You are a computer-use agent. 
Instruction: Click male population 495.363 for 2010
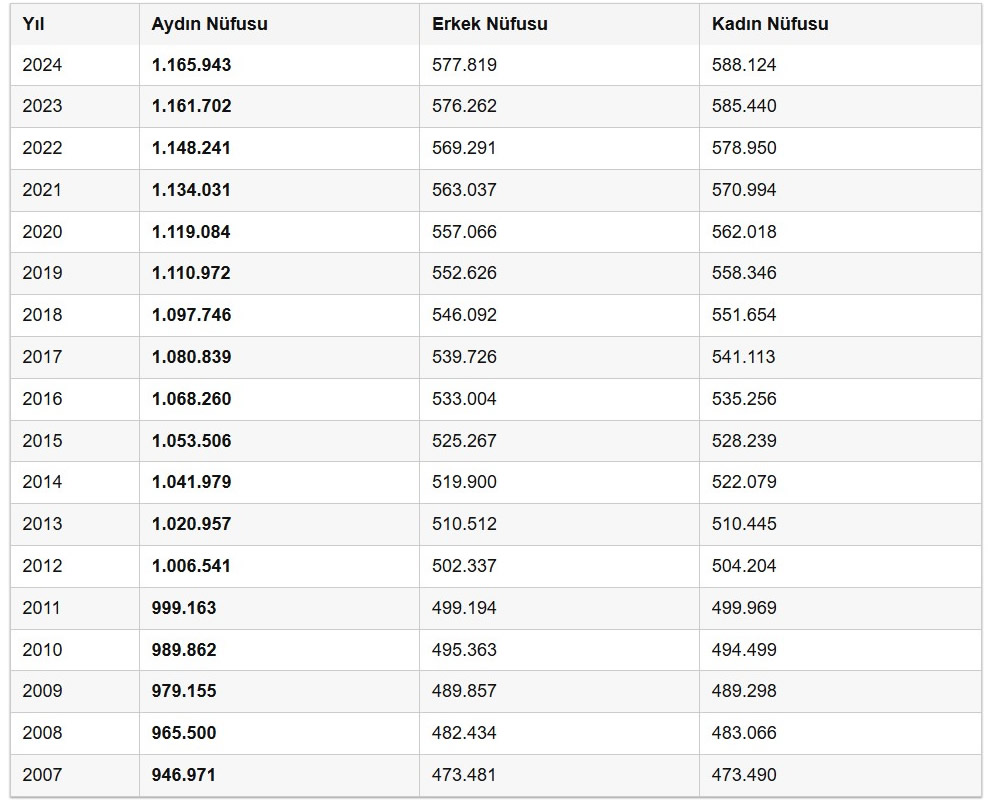point(464,650)
